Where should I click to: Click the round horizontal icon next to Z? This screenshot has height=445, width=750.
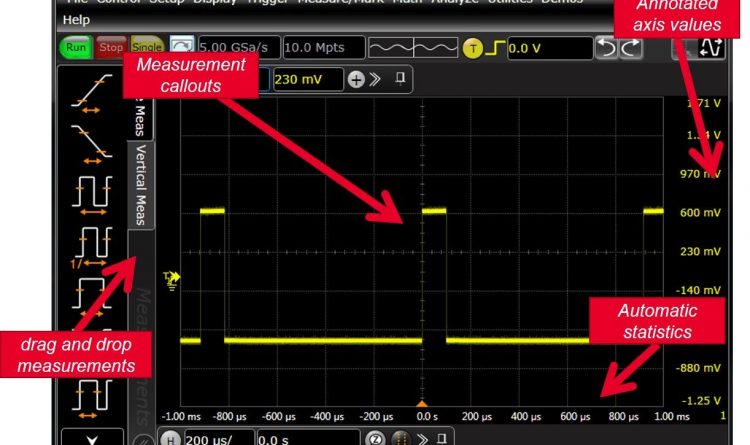[x=401, y=438]
